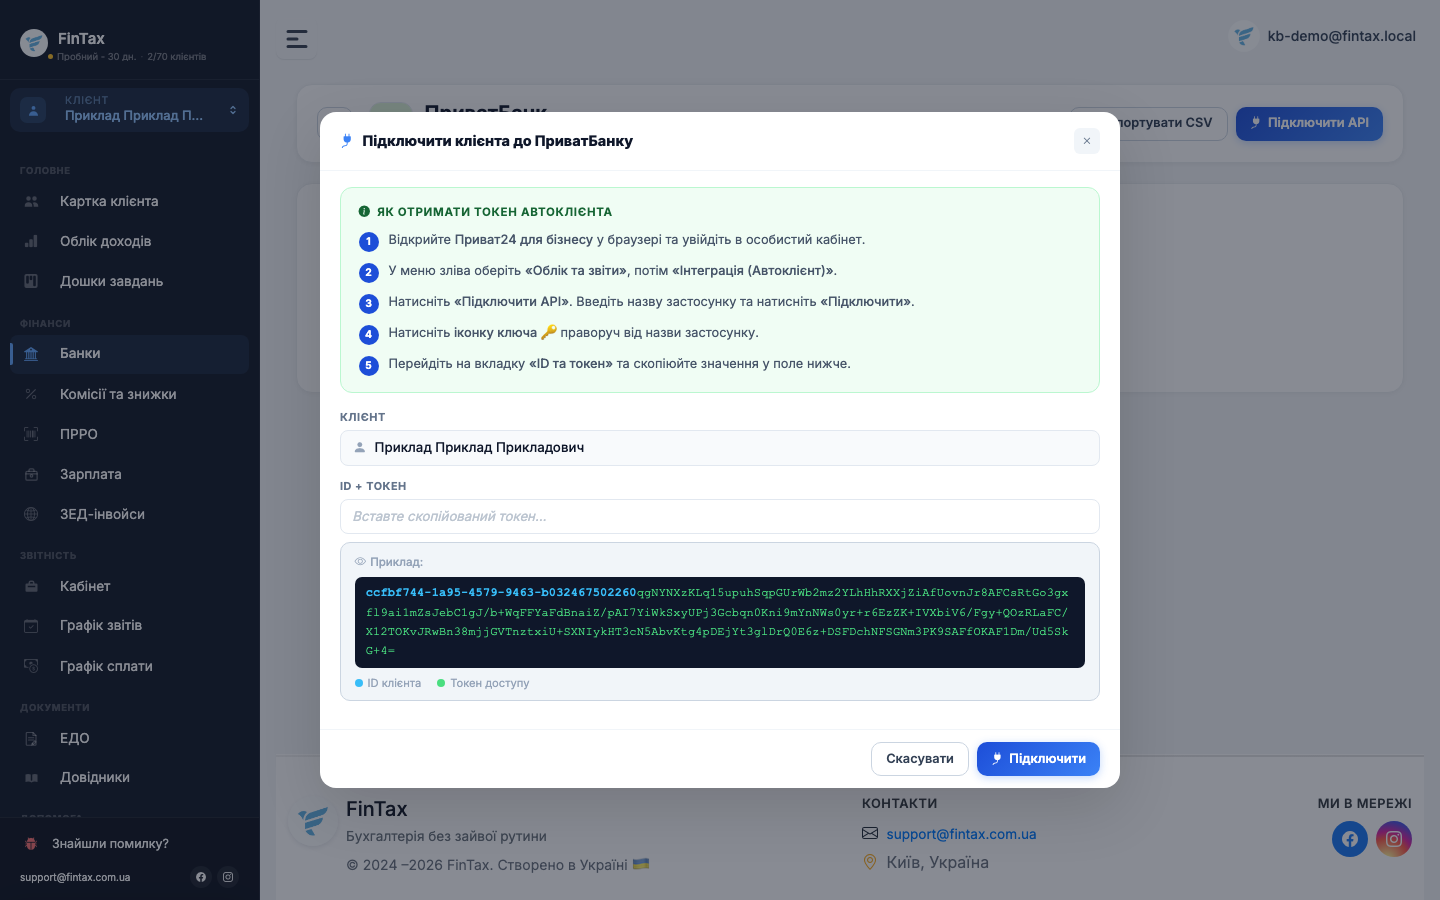This screenshot has width=1440, height=900.
Task: Click the Картка клієнта people icon
Action: [31, 201]
